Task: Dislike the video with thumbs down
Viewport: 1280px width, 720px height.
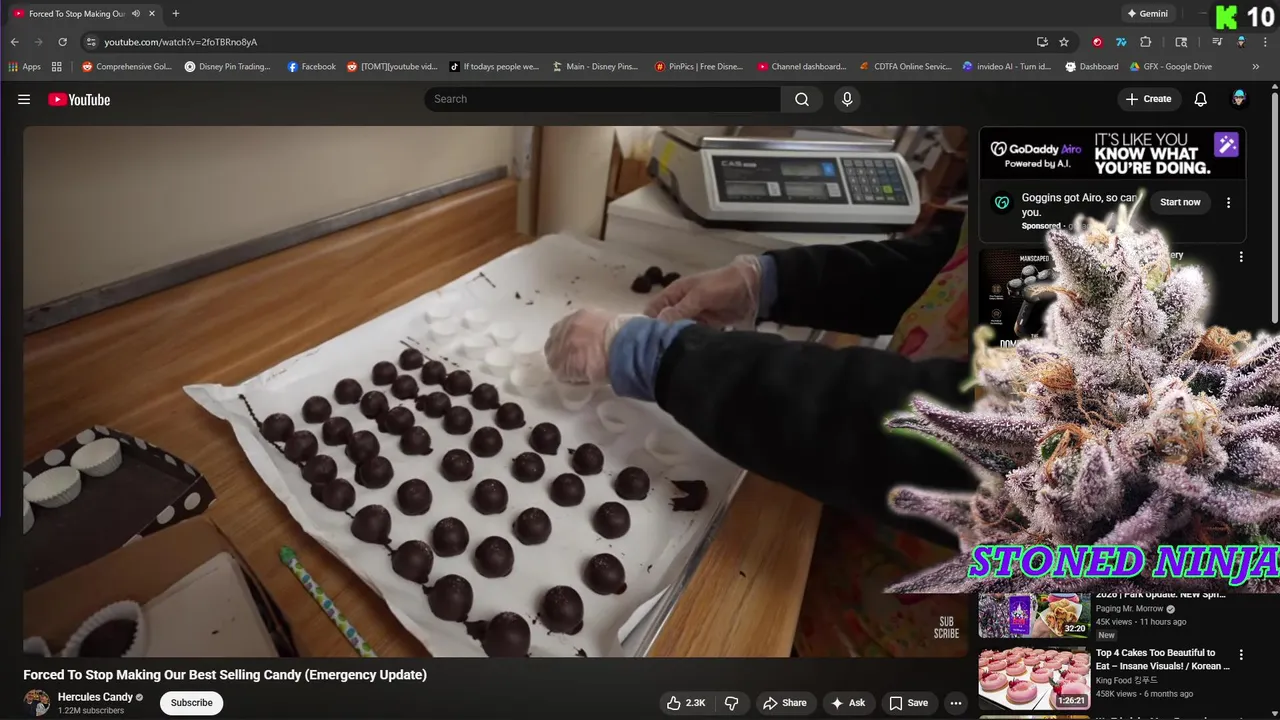Action: (731, 703)
